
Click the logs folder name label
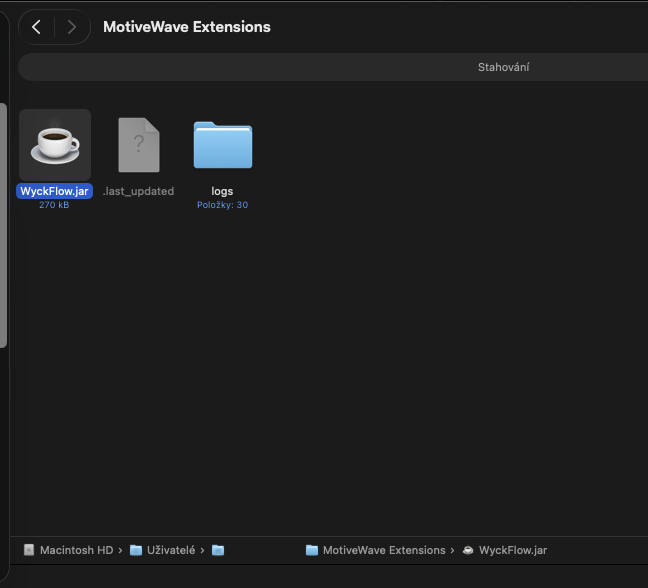222,191
